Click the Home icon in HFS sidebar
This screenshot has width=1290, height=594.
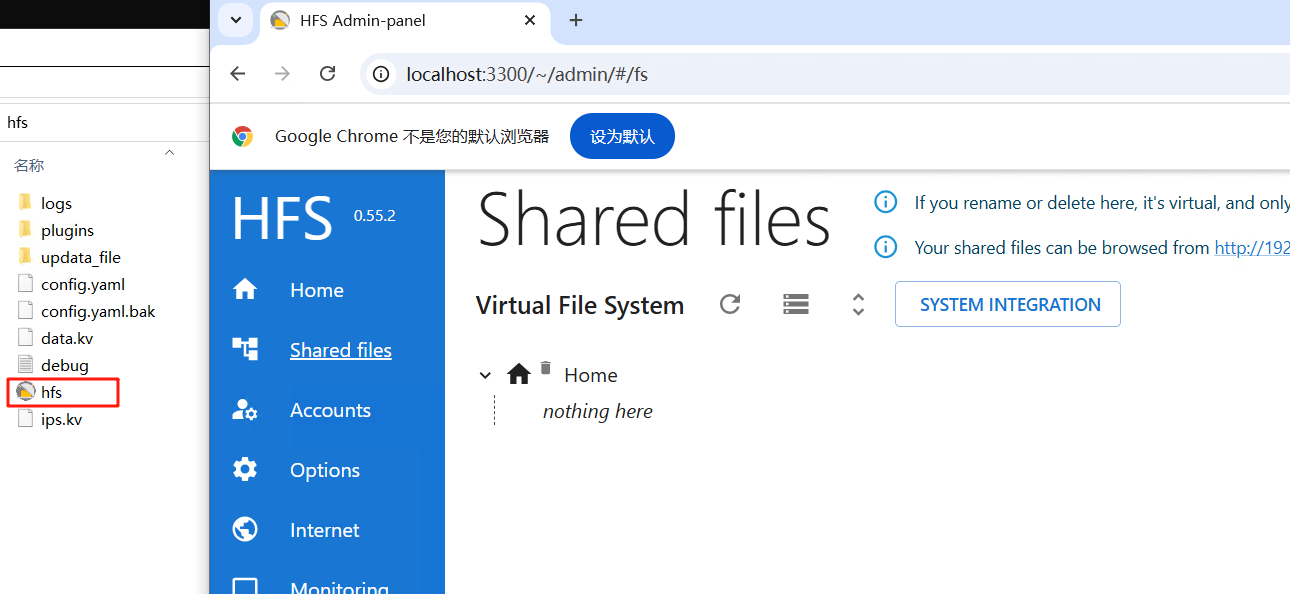(x=245, y=290)
